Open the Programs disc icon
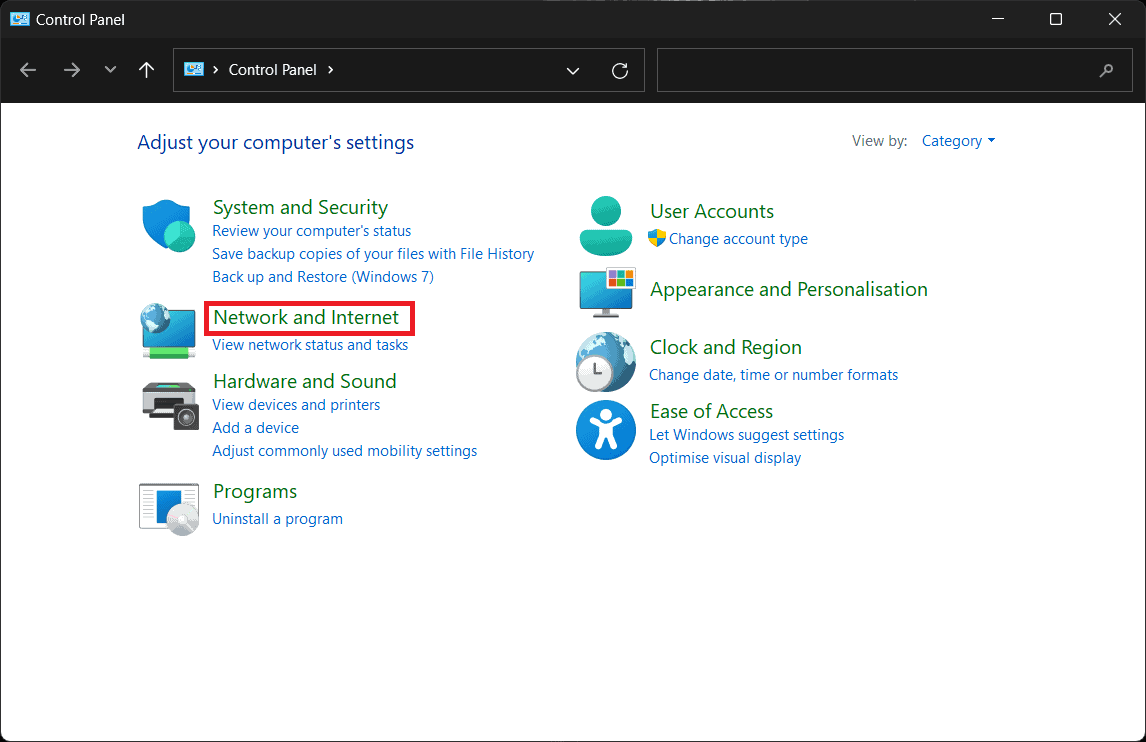The height and width of the screenshot is (742, 1146). [x=168, y=508]
